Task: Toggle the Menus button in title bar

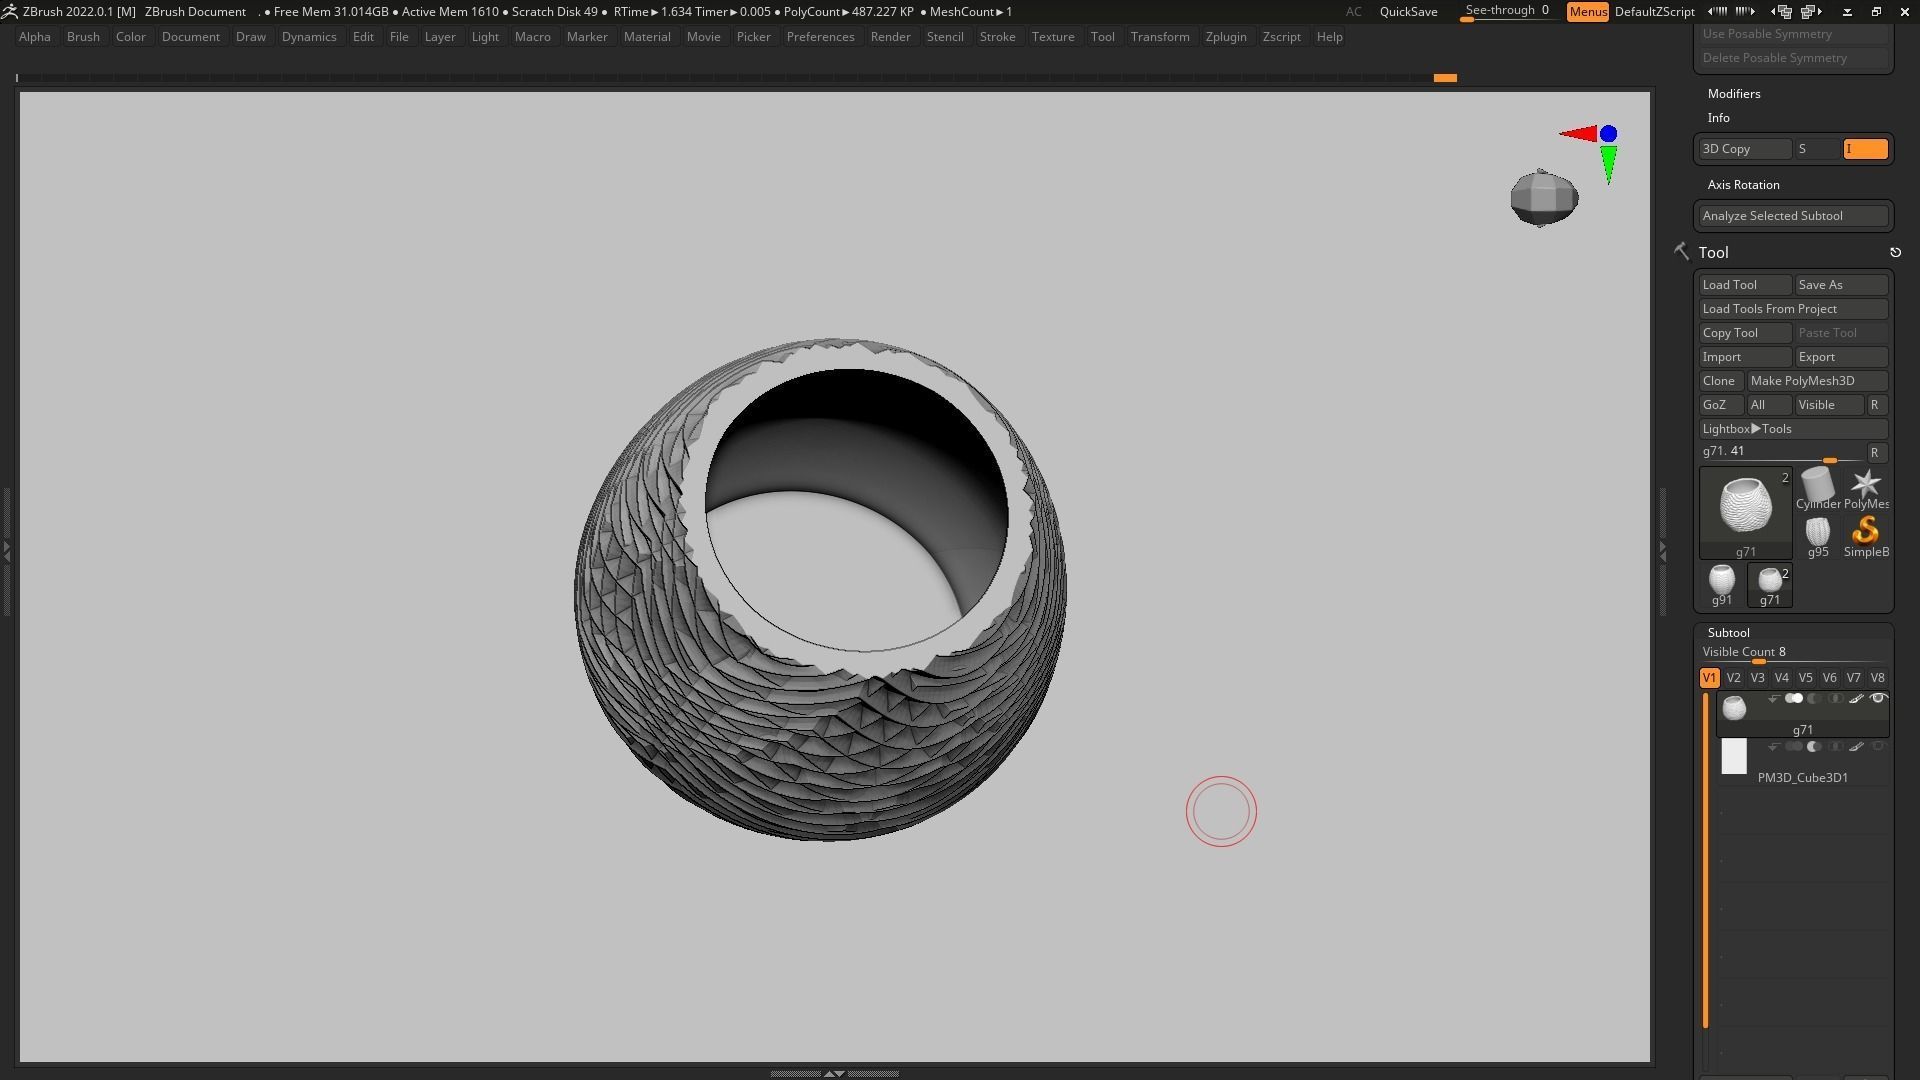Action: pyautogui.click(x=1587, y=12)
